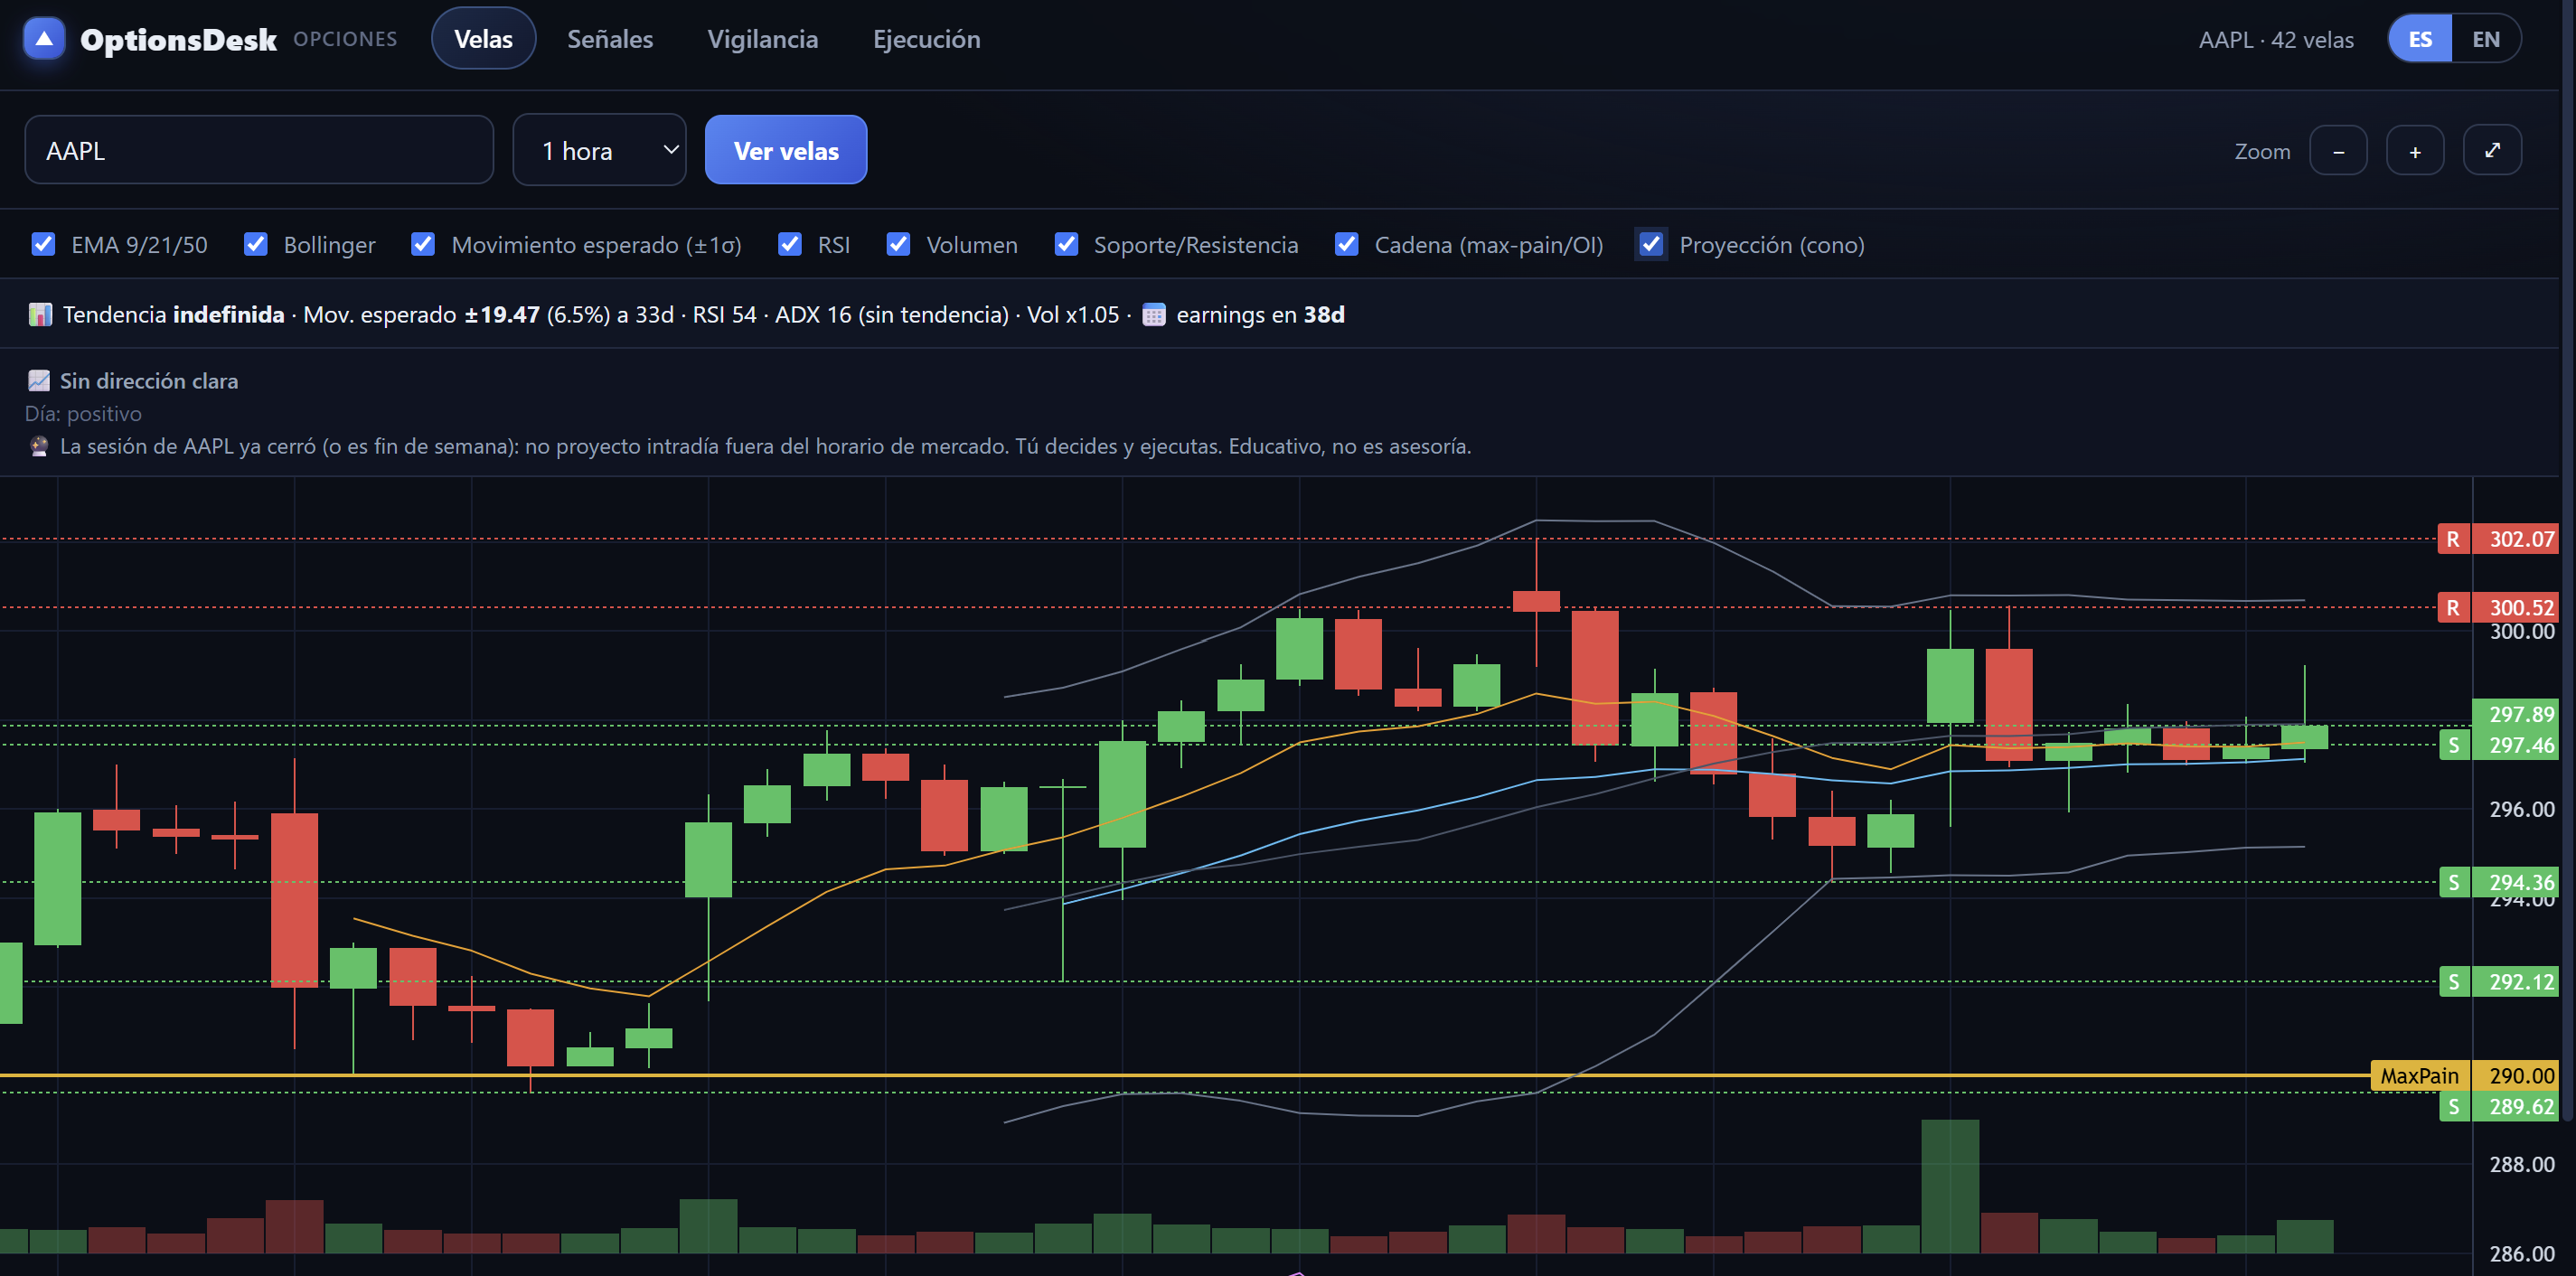Click the 'Día: positivo' text
This screenshot has width=2576, height=1276.
tap(83, 414)
